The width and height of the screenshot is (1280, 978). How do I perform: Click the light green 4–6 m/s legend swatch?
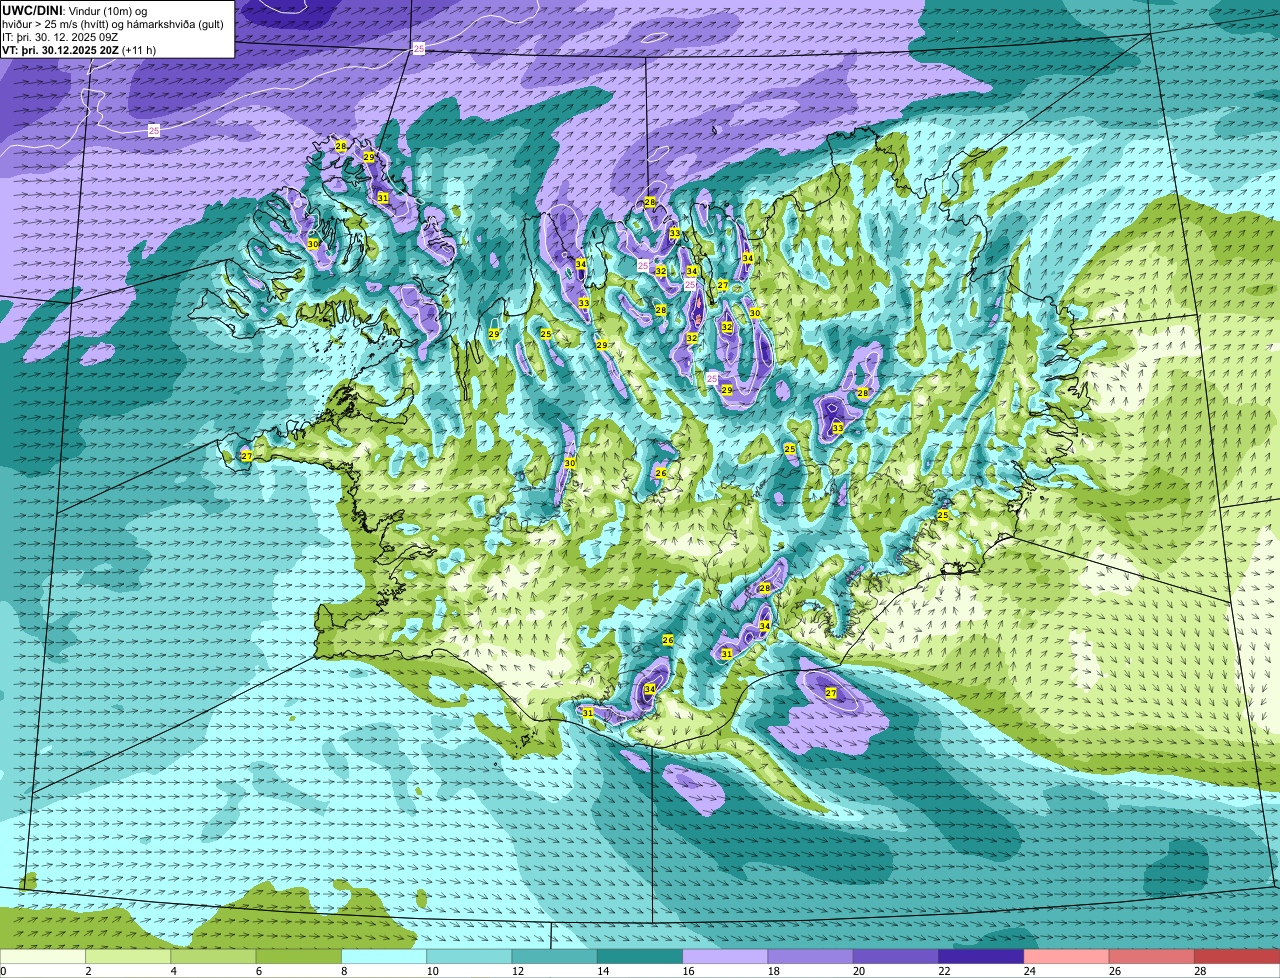213,956
